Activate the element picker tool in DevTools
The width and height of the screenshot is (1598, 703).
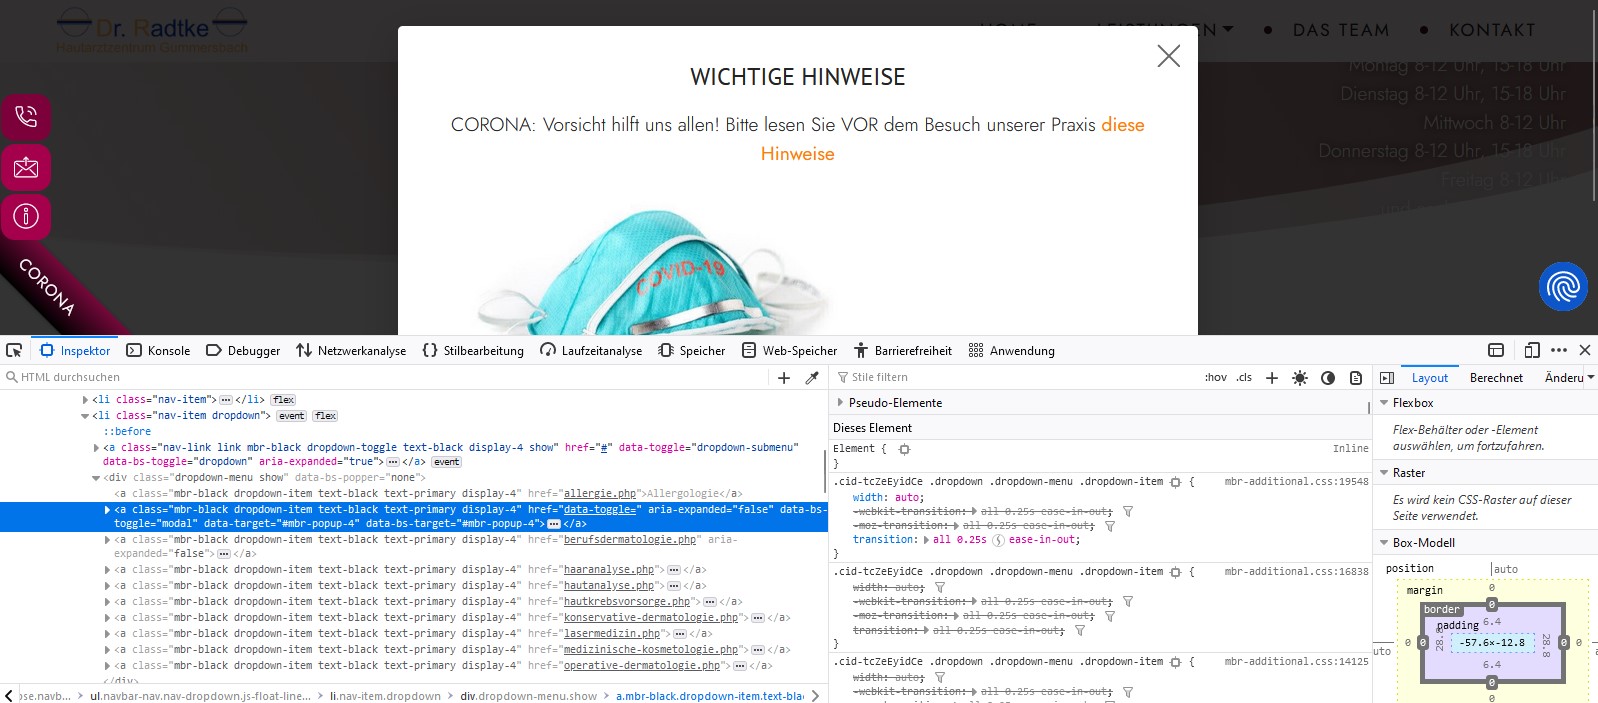coord(14,350)
